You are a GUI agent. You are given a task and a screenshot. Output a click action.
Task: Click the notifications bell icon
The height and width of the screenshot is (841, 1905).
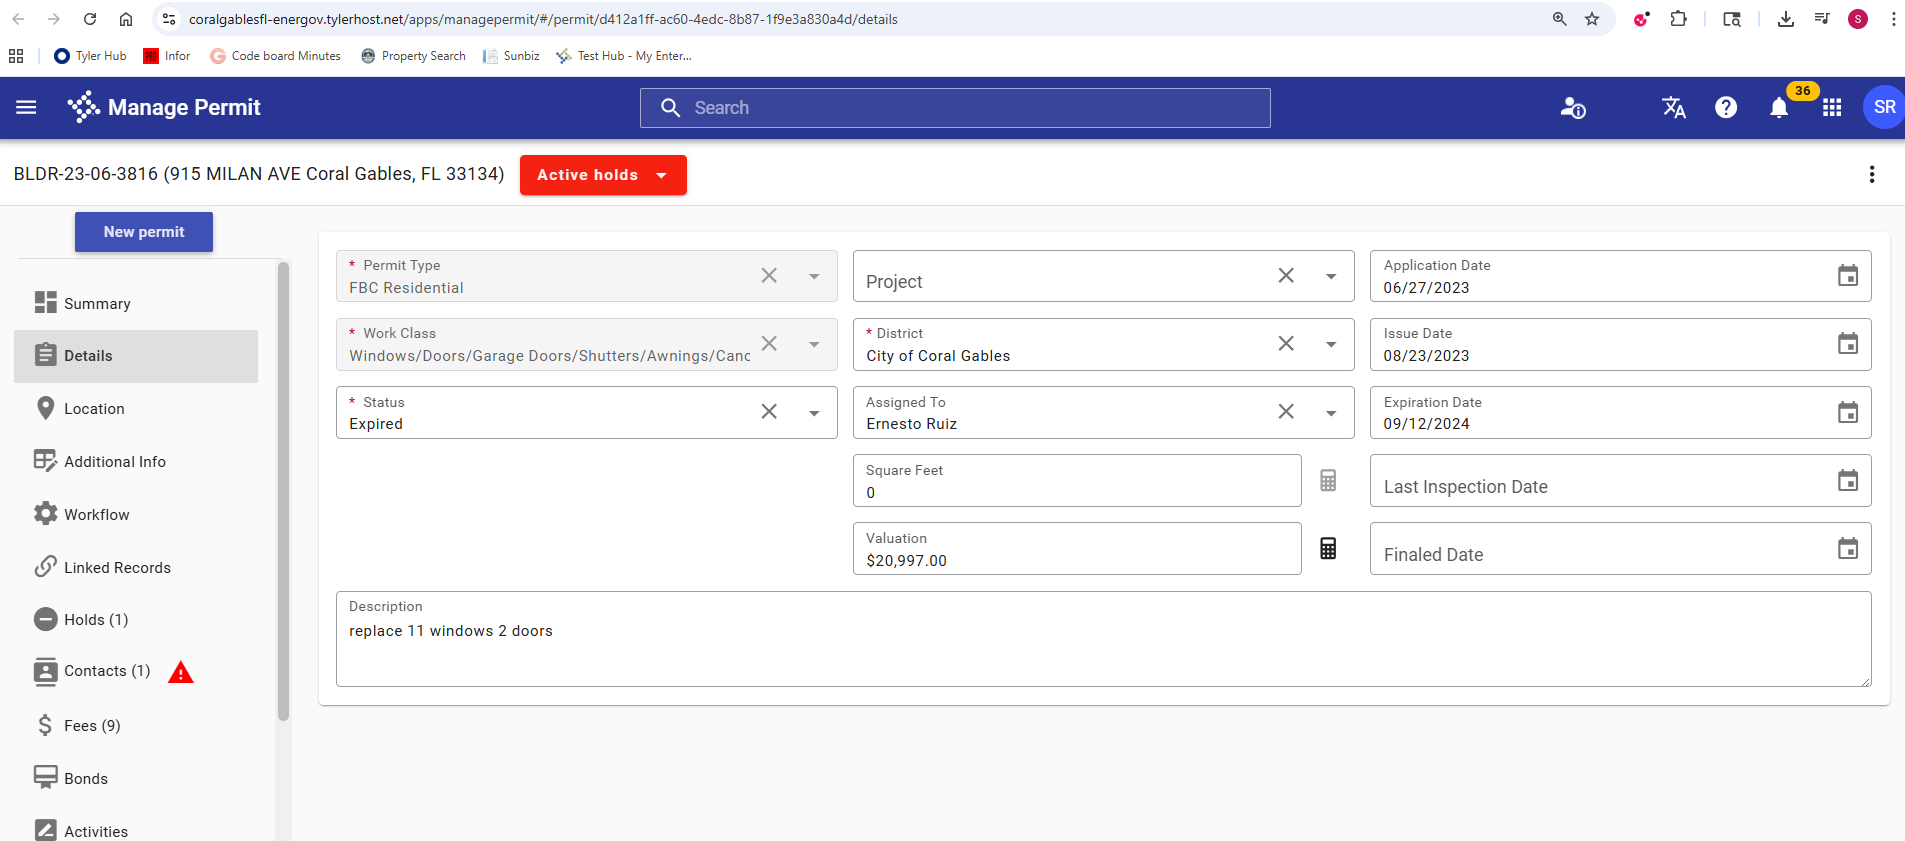(x=1778, y=108)
